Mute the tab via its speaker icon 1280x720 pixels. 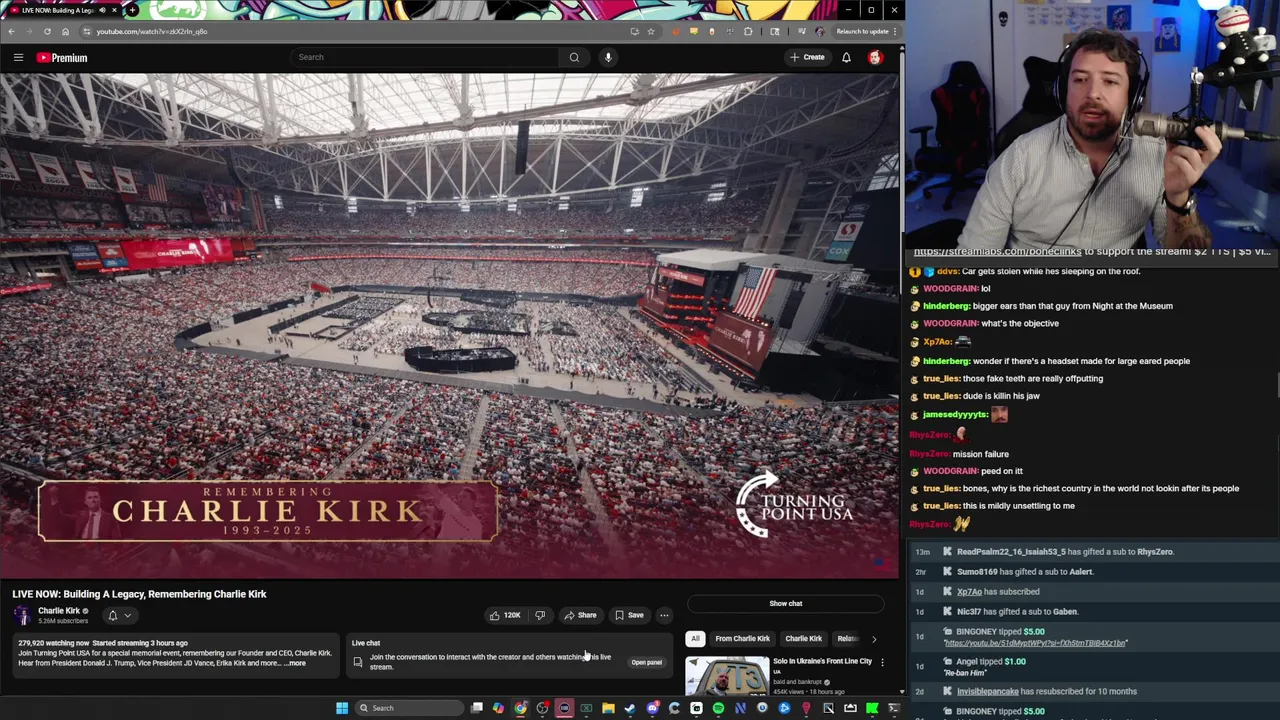click(102, 10)
